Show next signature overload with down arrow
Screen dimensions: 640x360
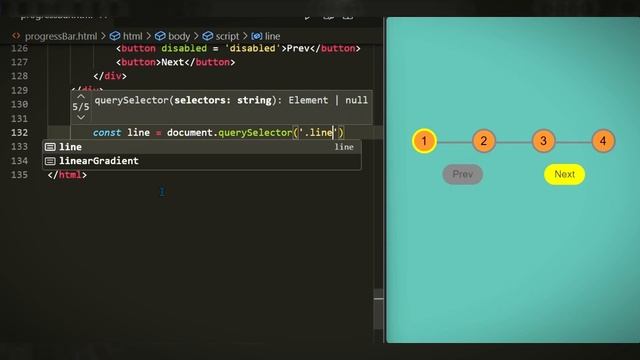click(81, 117)
